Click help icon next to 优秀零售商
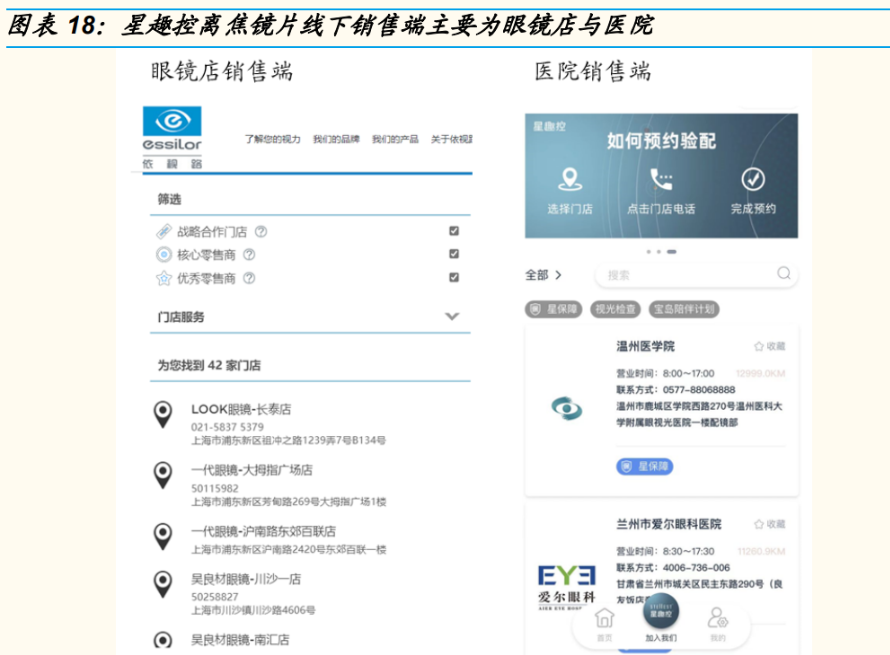The height and width of the screenshot is (655, 890). click(x=249, y=278)
